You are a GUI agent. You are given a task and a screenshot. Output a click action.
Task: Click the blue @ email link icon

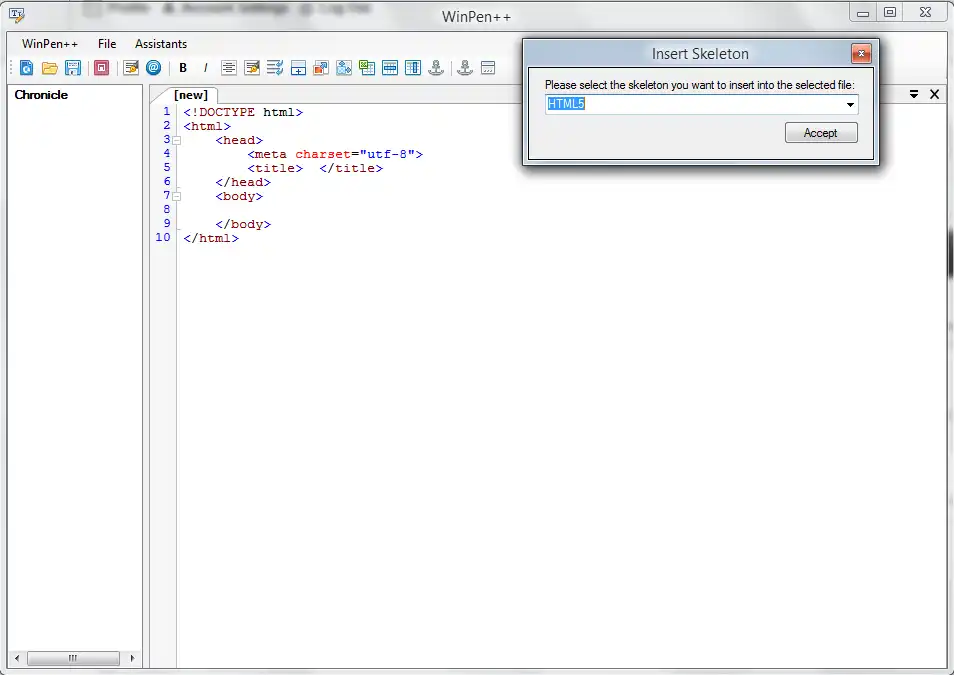click(x=154, y=68)
